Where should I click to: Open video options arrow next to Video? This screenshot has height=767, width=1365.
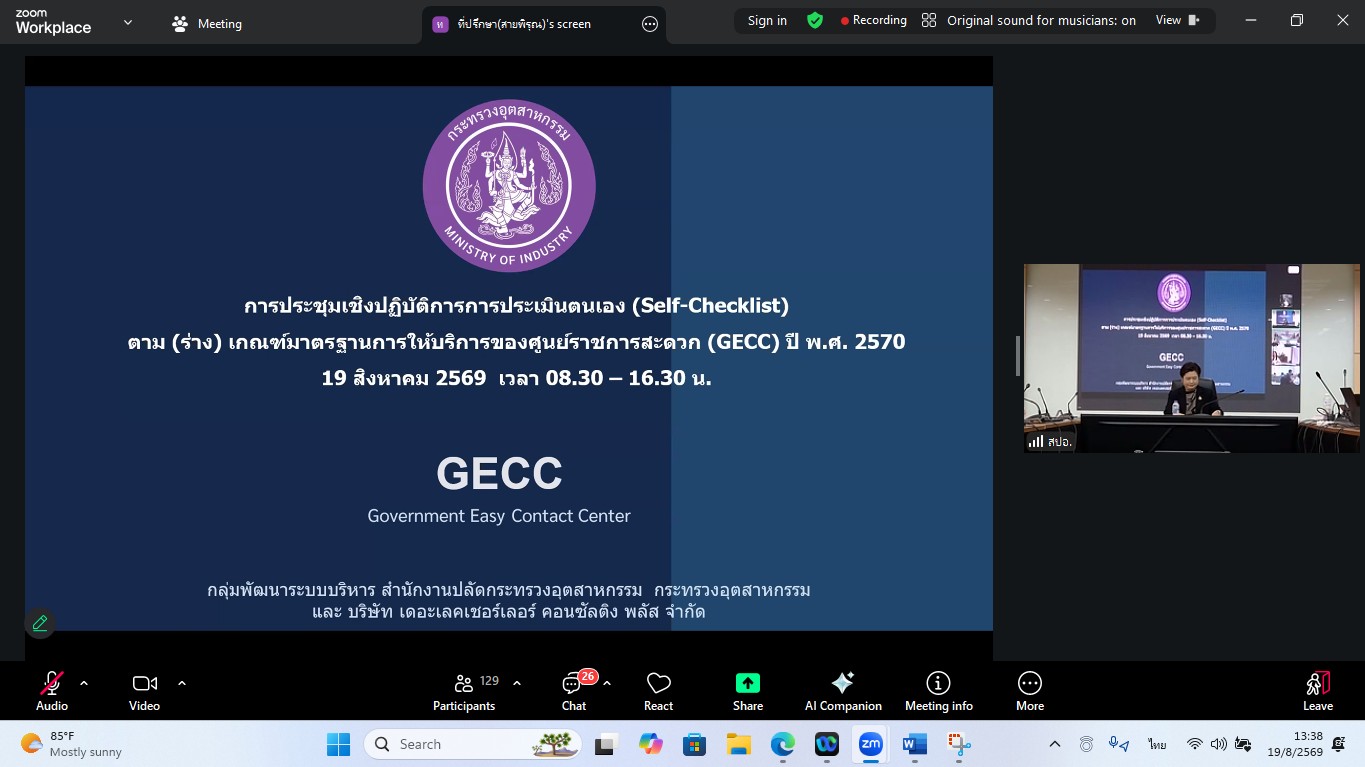coord(182,684)
